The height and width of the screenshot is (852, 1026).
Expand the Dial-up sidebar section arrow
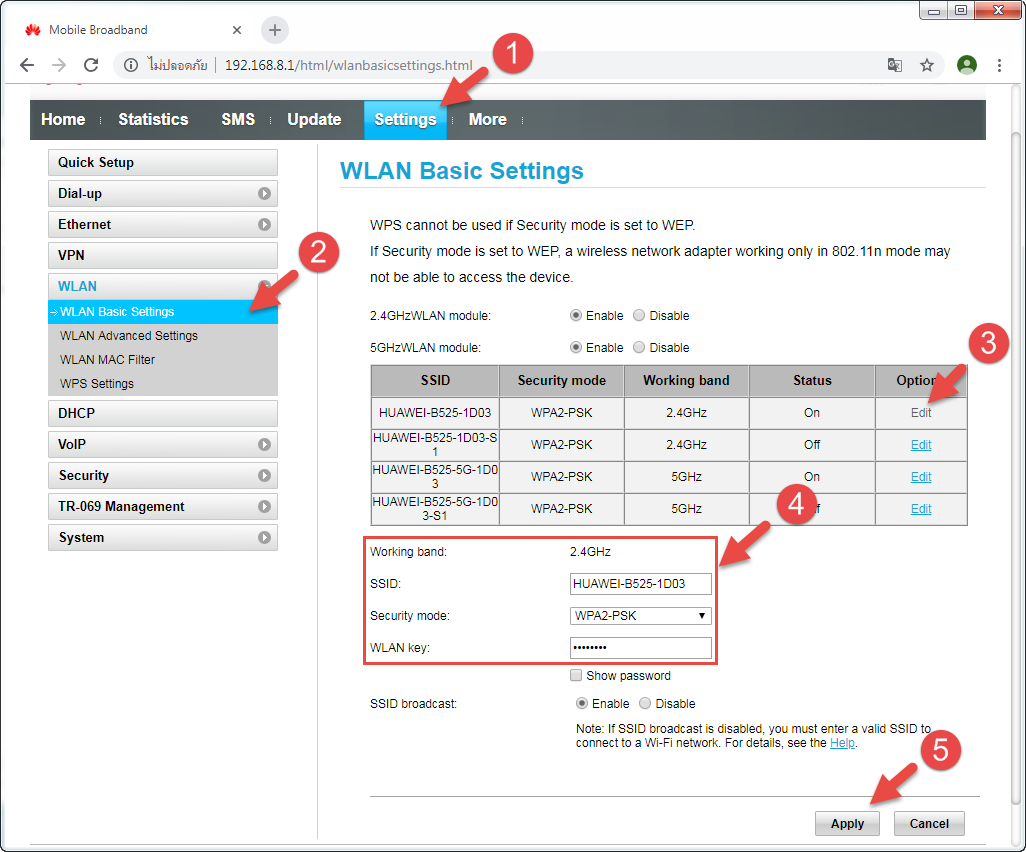264,194
